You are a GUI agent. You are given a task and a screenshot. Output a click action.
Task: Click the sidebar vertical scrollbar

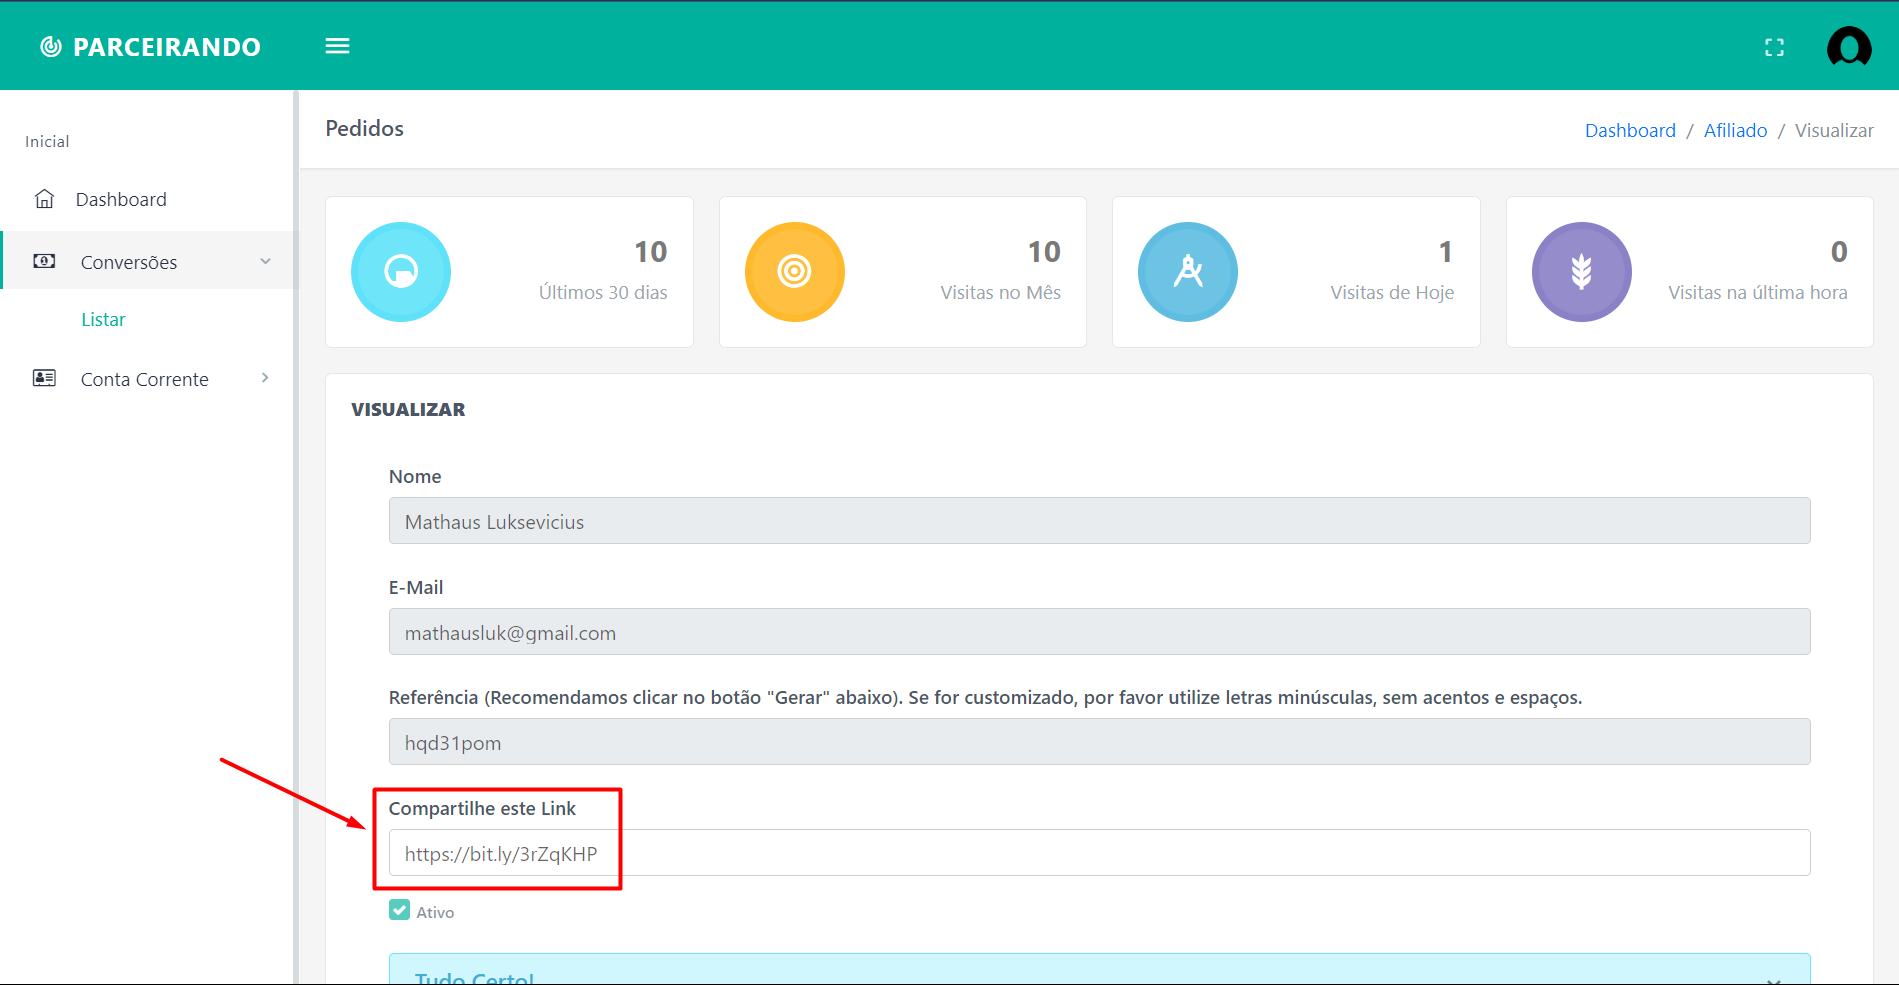point(296,537)
